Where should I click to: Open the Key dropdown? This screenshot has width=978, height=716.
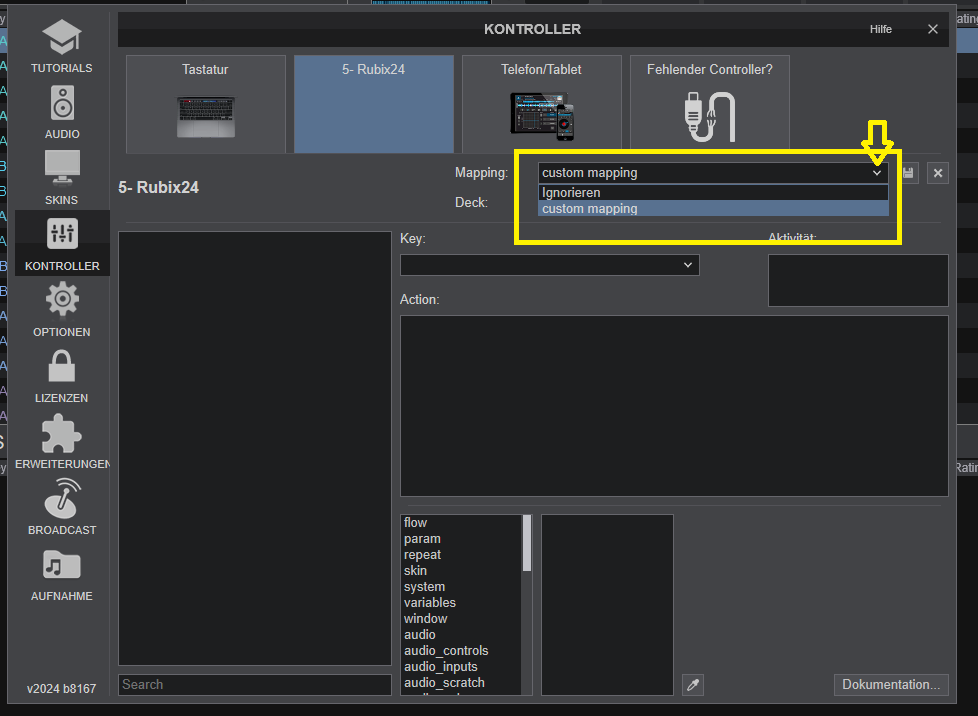point(550,265)
